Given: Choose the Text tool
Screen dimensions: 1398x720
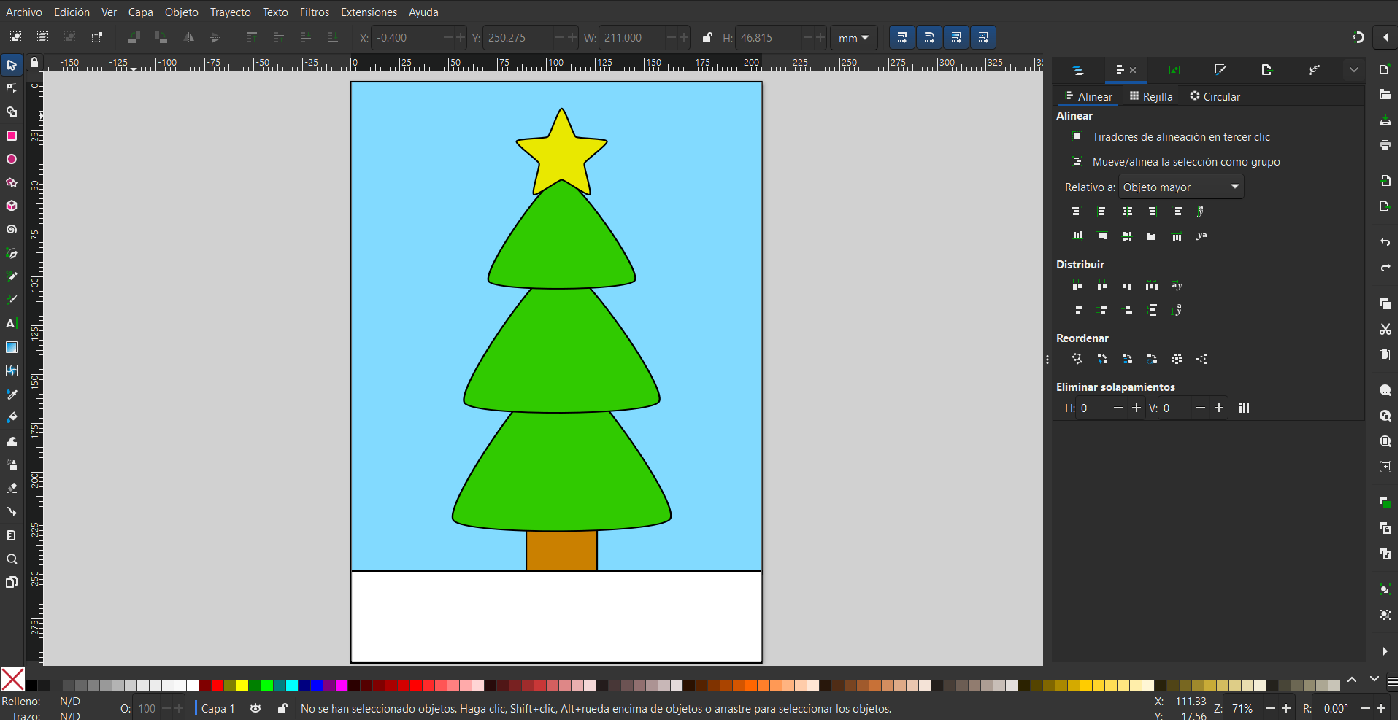Looking at the screenshot, I should coord(12,323).
